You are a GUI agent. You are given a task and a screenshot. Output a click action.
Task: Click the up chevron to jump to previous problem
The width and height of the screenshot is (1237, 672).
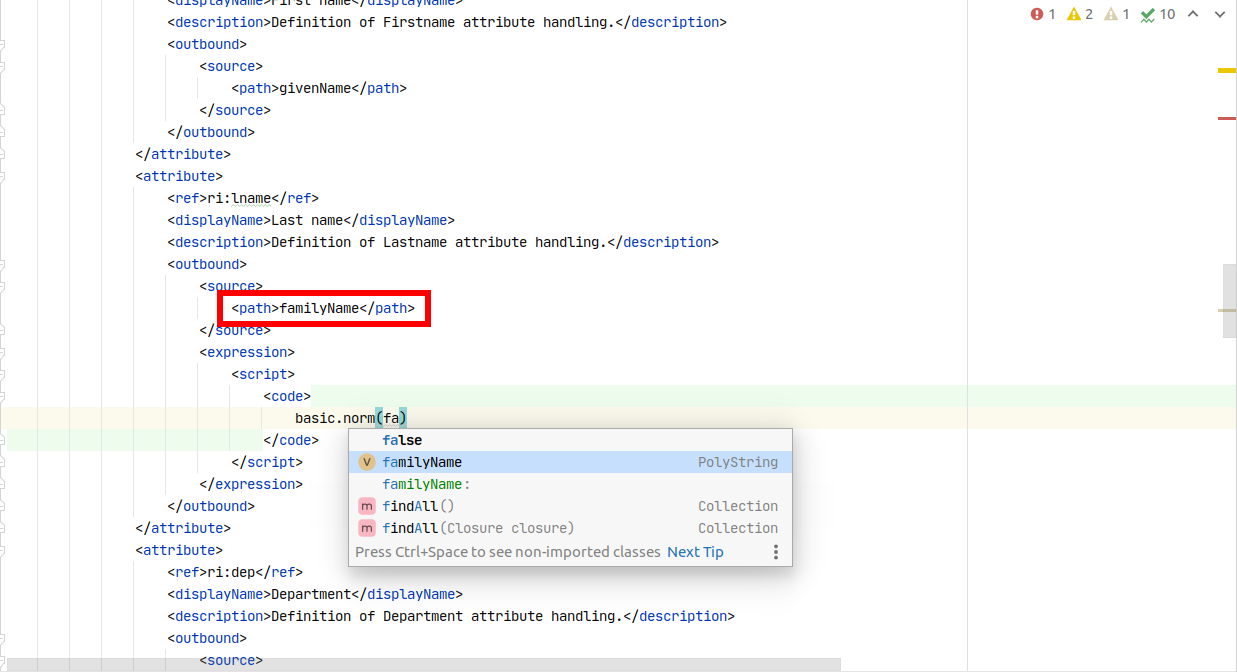click(x=1191, y=15)
